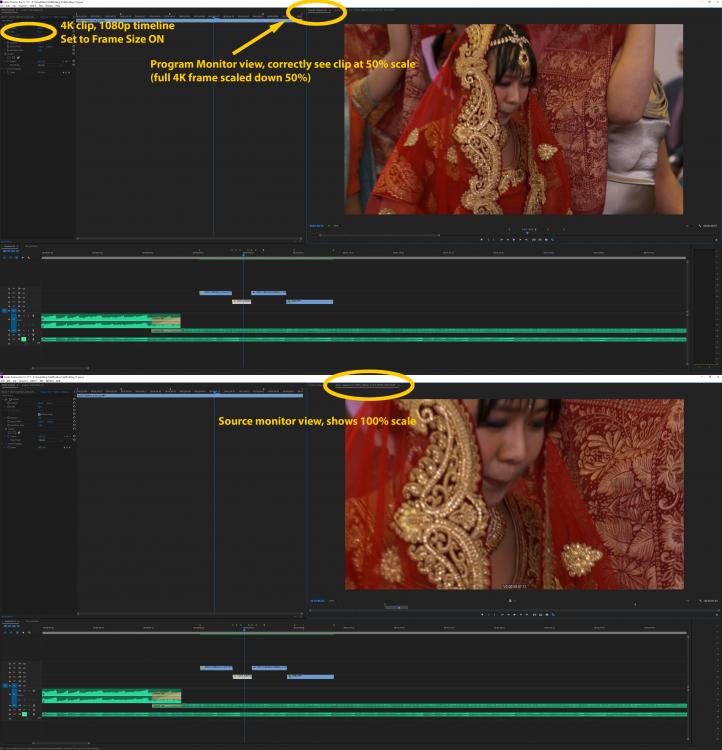Click Add Marker icon in upper timeline panel
Viewport: 722px width, 750px height.
25,258
